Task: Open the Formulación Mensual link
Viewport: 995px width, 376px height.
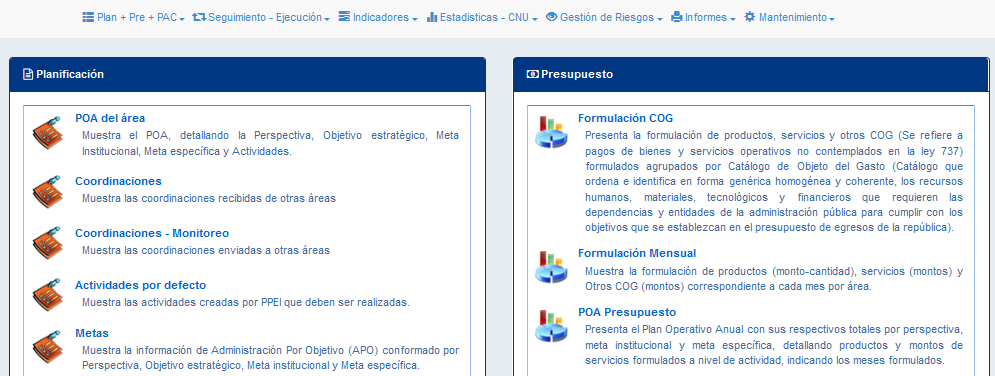Action: 636,253
